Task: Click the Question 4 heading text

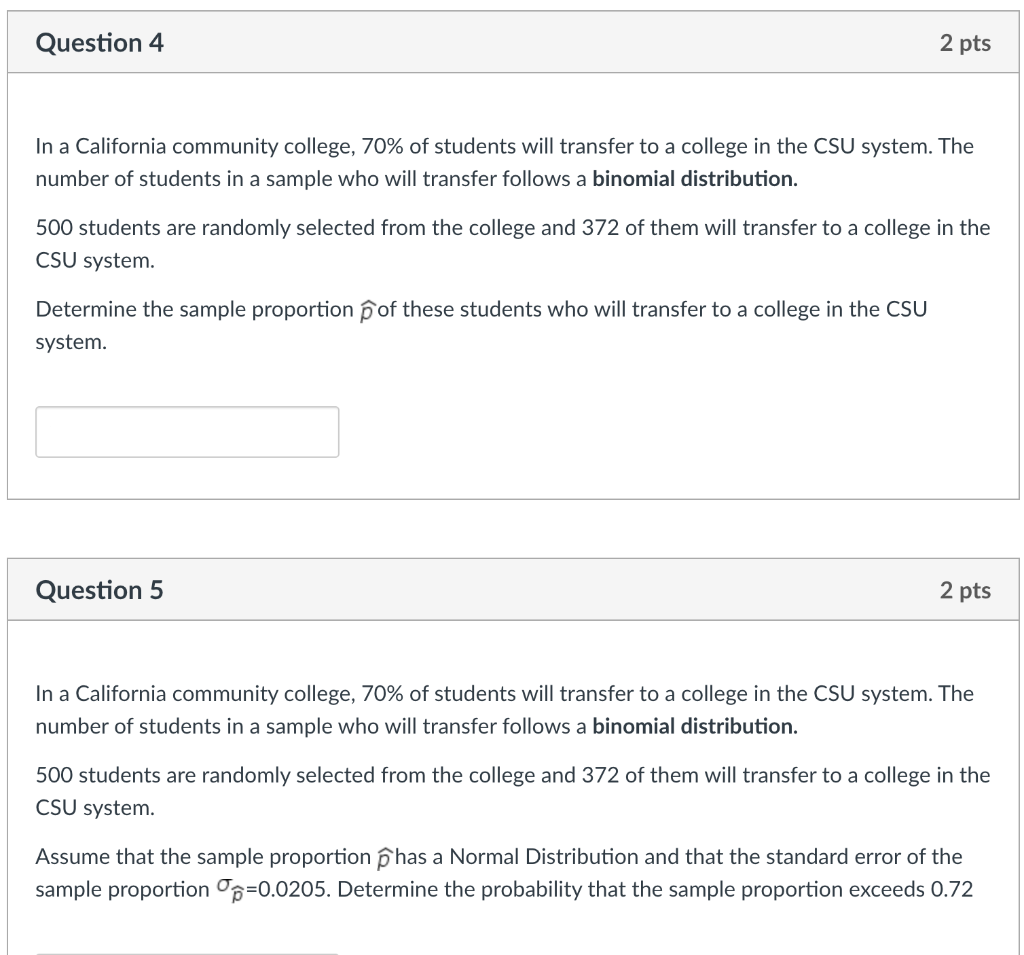Action: click(99, 43)
